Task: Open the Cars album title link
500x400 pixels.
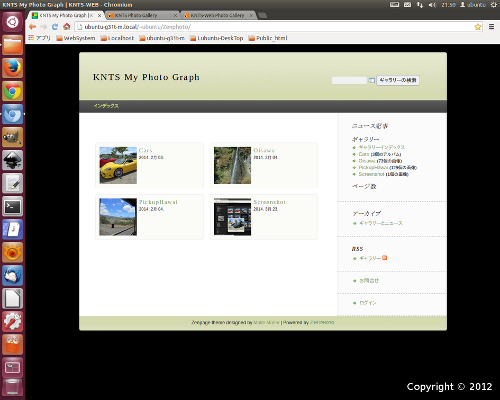Action: [145, 150]
